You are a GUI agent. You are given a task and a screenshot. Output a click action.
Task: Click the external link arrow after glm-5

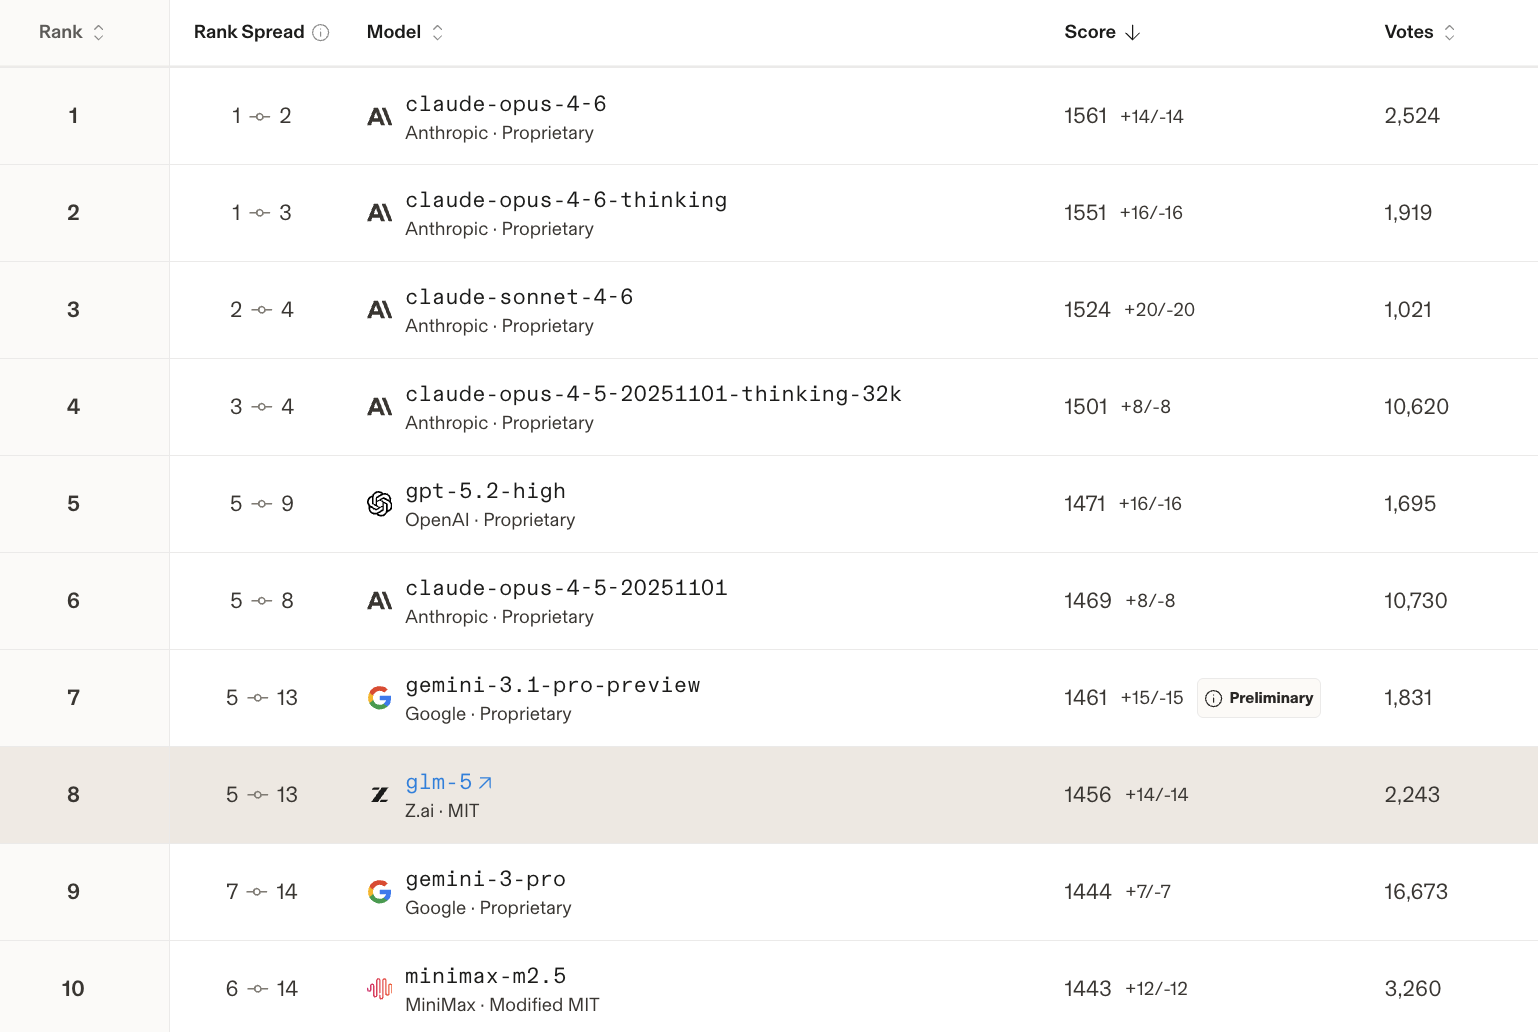click(485, 783)
